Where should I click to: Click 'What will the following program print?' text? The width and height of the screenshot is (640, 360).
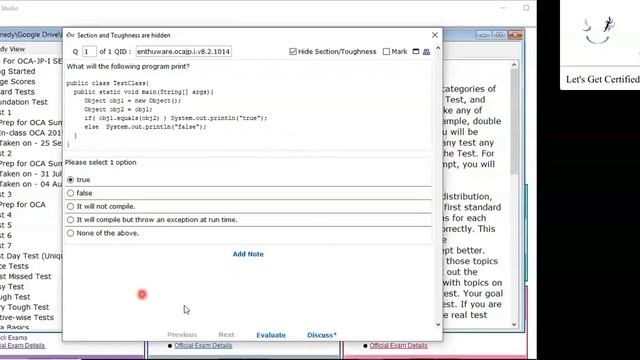(x=128, y=66)
